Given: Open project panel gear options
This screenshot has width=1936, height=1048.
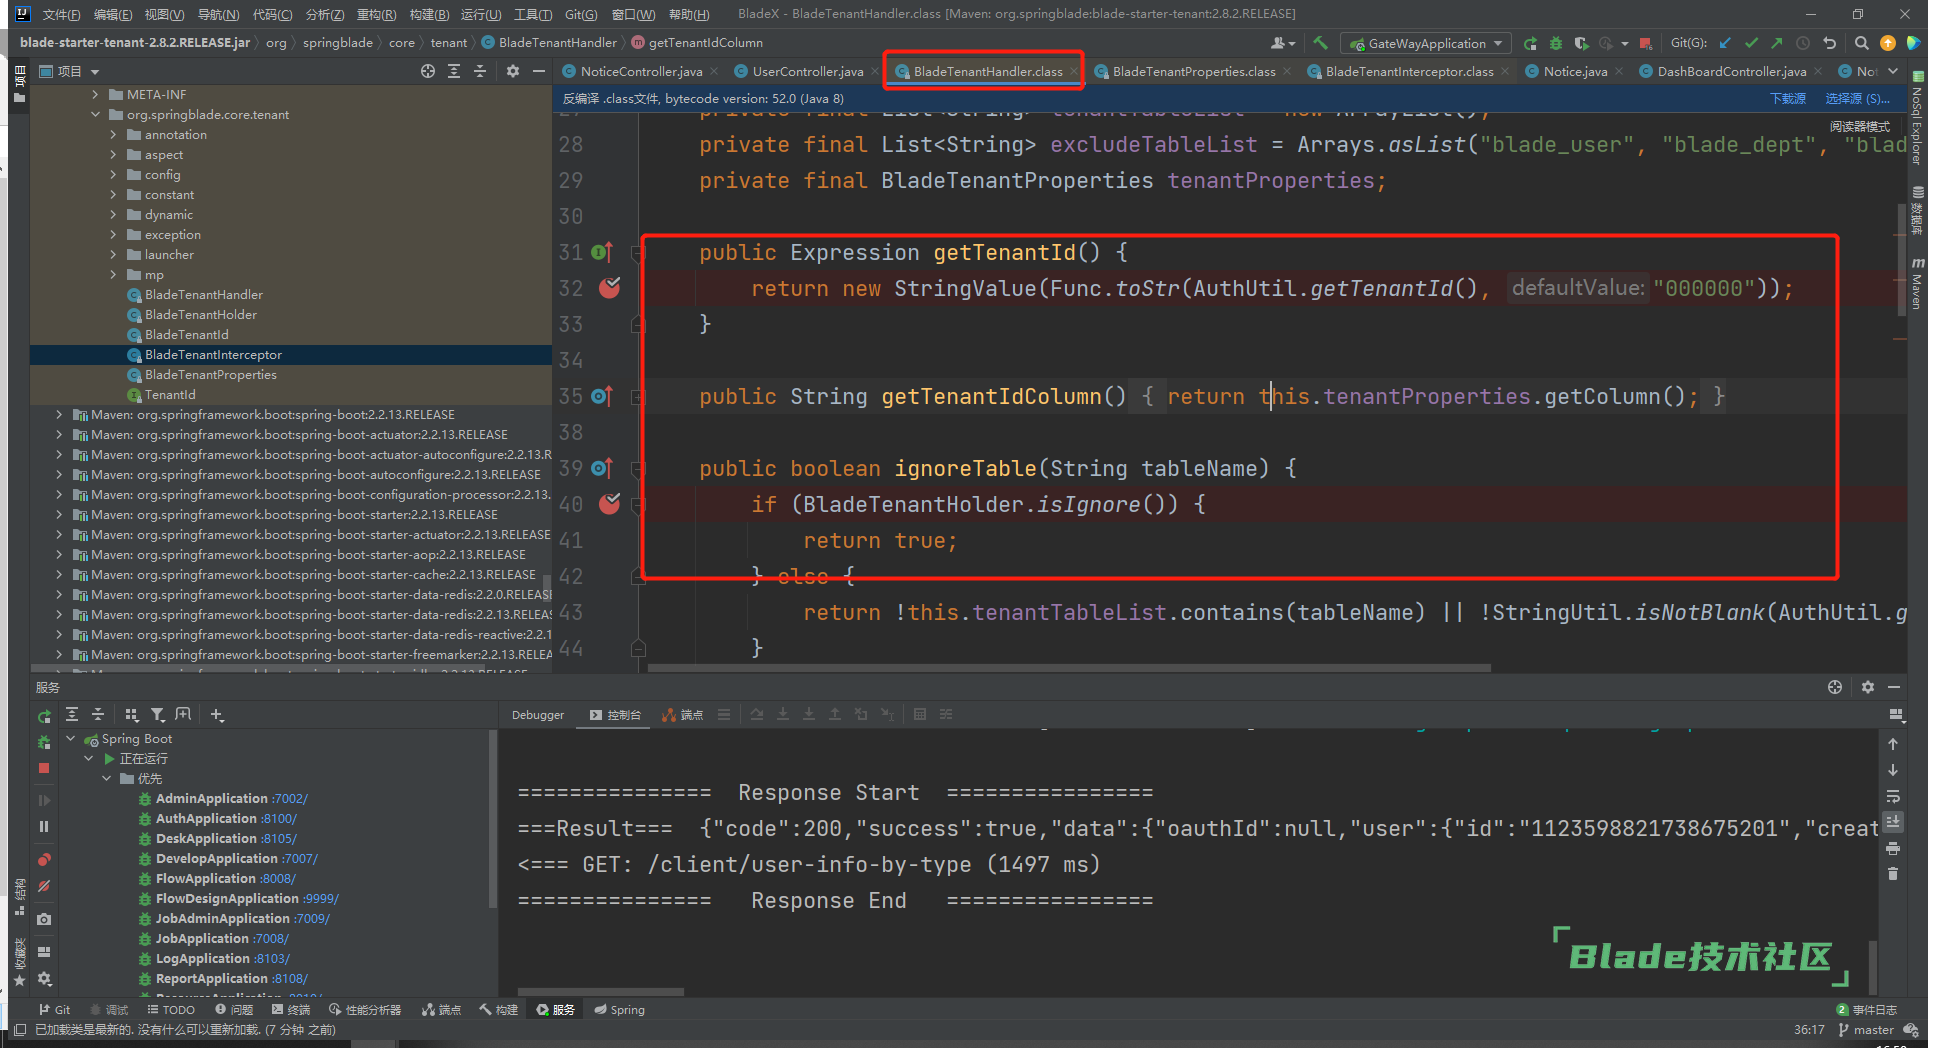Looking at the screenshot, I should pos(513,71).
